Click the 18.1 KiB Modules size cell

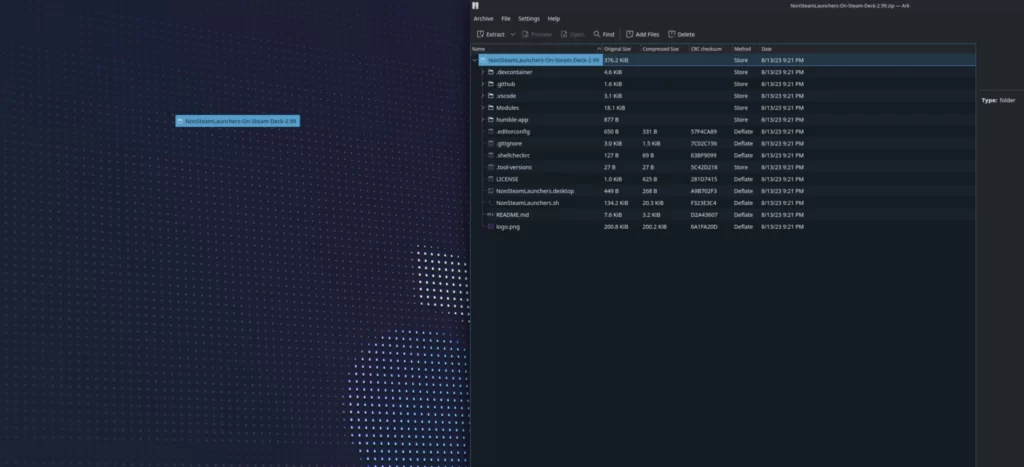point(615,108)
